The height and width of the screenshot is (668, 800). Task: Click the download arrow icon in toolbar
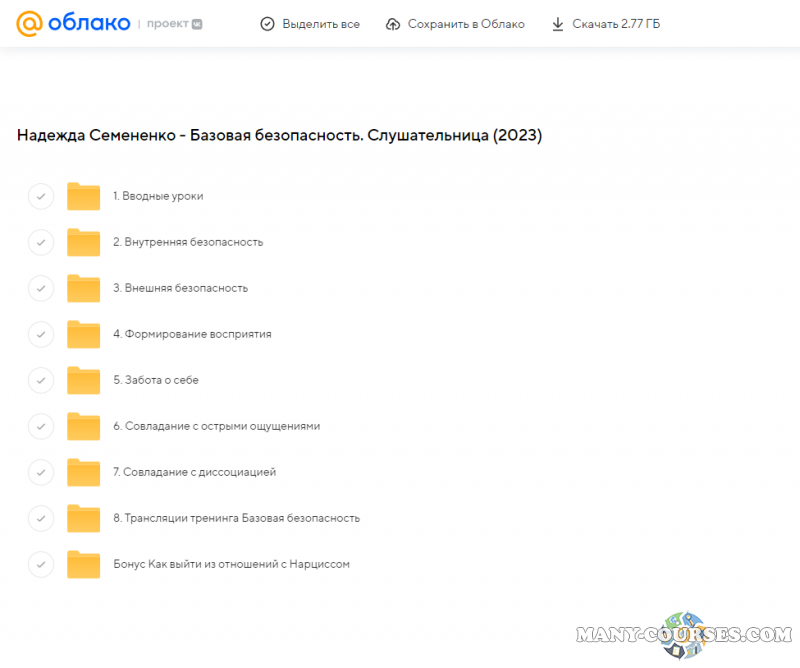tap(558, 24)
